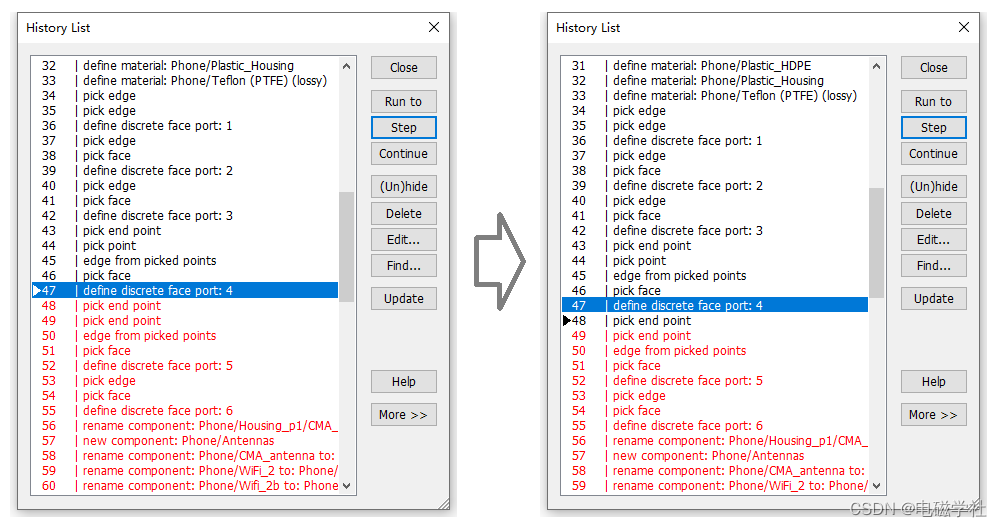This screenshot has height=527, width=1002.
Task: Select row 48 pick end point, right list
Action: [715, 321]
